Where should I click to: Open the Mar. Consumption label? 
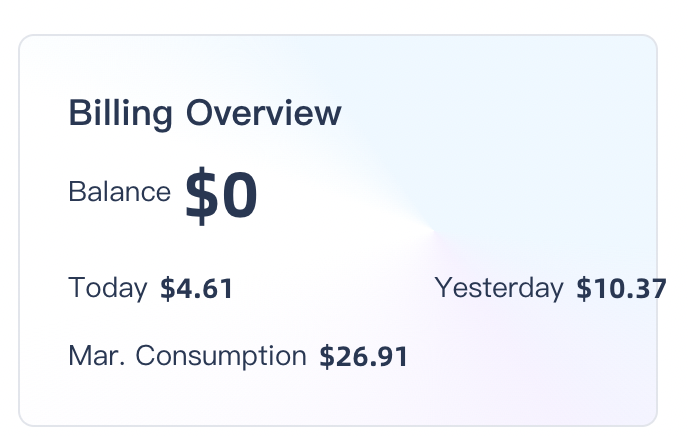click(187, 356)
